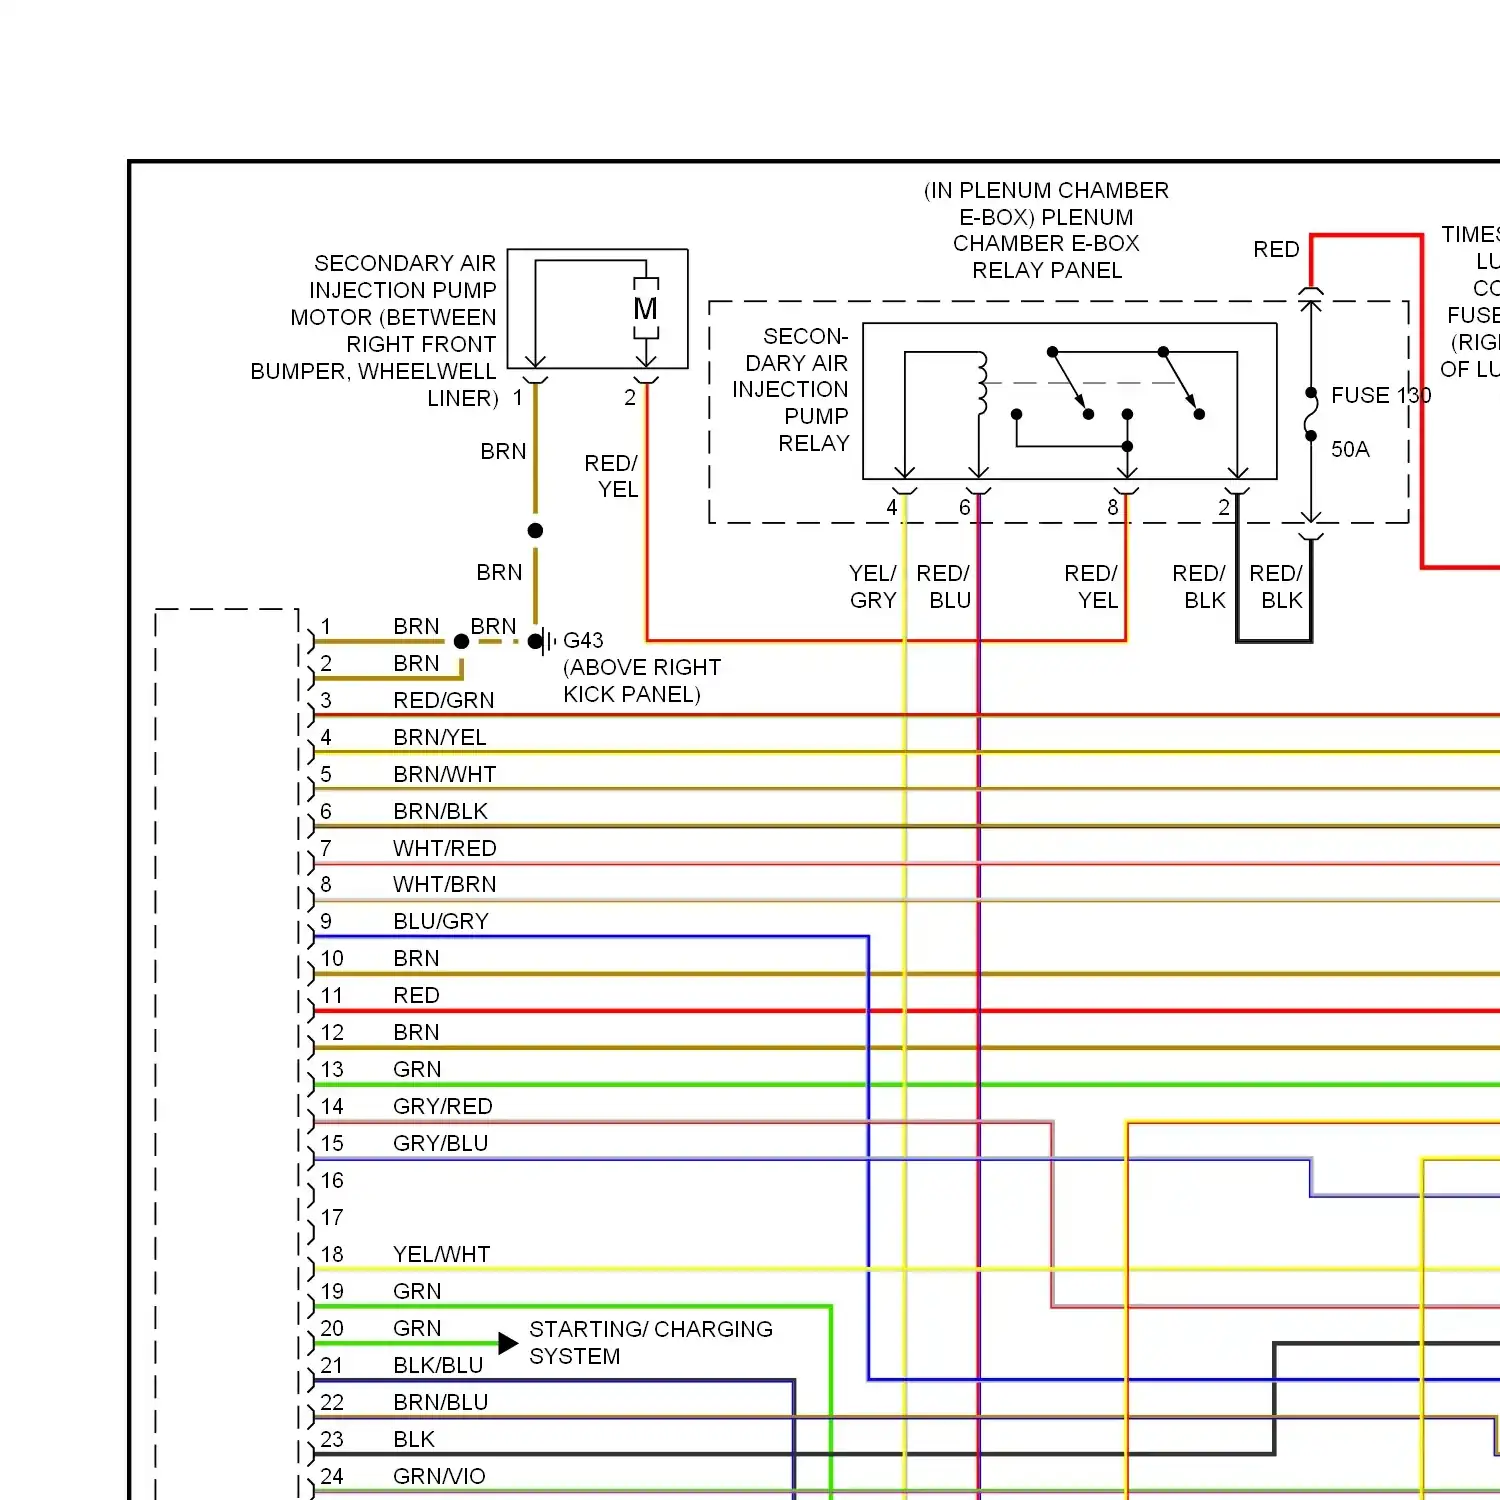The image size is (1500, 1500).
Task: Select connector pin 9 BLU/GRY label
Action: click(440, 921)
